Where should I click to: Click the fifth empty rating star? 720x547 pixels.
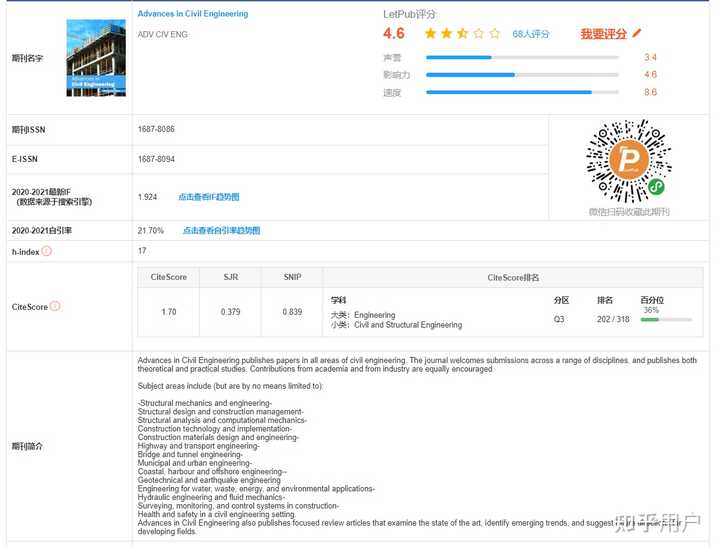(495, 34)
